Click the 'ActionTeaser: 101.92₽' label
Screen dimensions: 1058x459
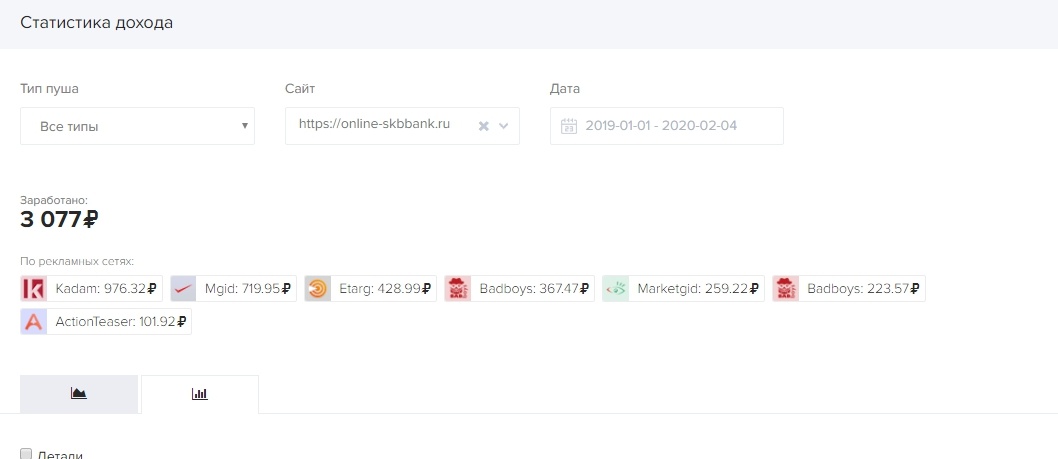point(121,323)
